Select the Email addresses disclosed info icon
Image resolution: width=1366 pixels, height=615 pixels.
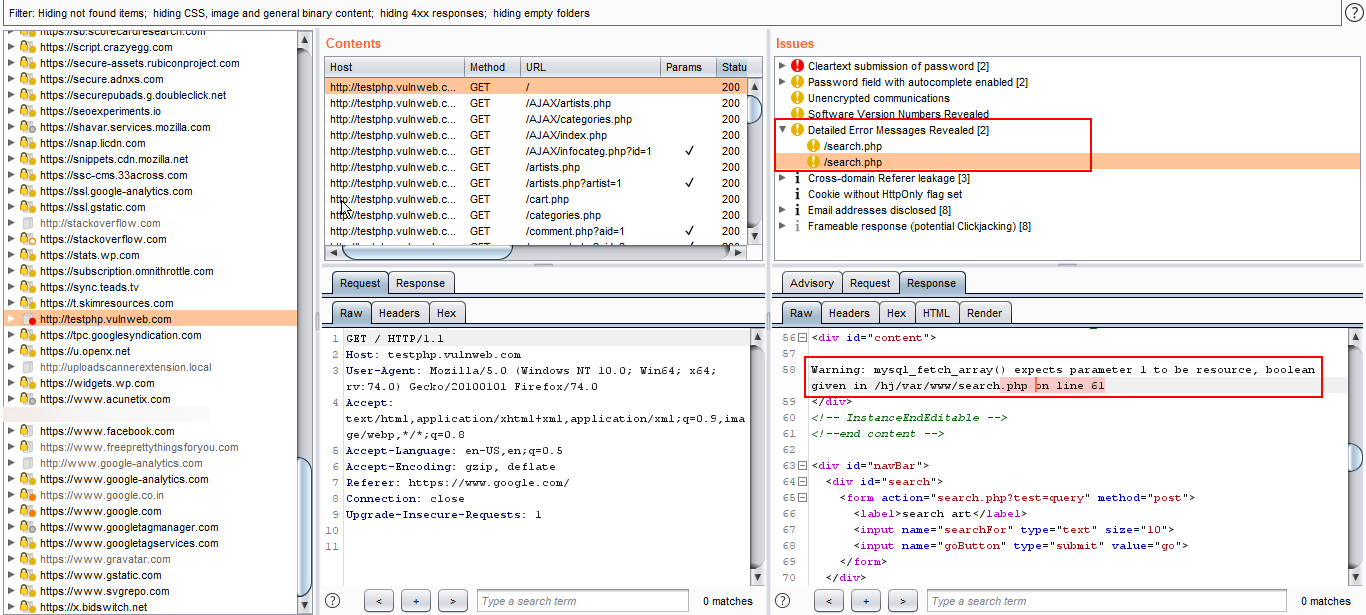pyautogui.click(x=797, y=210)
